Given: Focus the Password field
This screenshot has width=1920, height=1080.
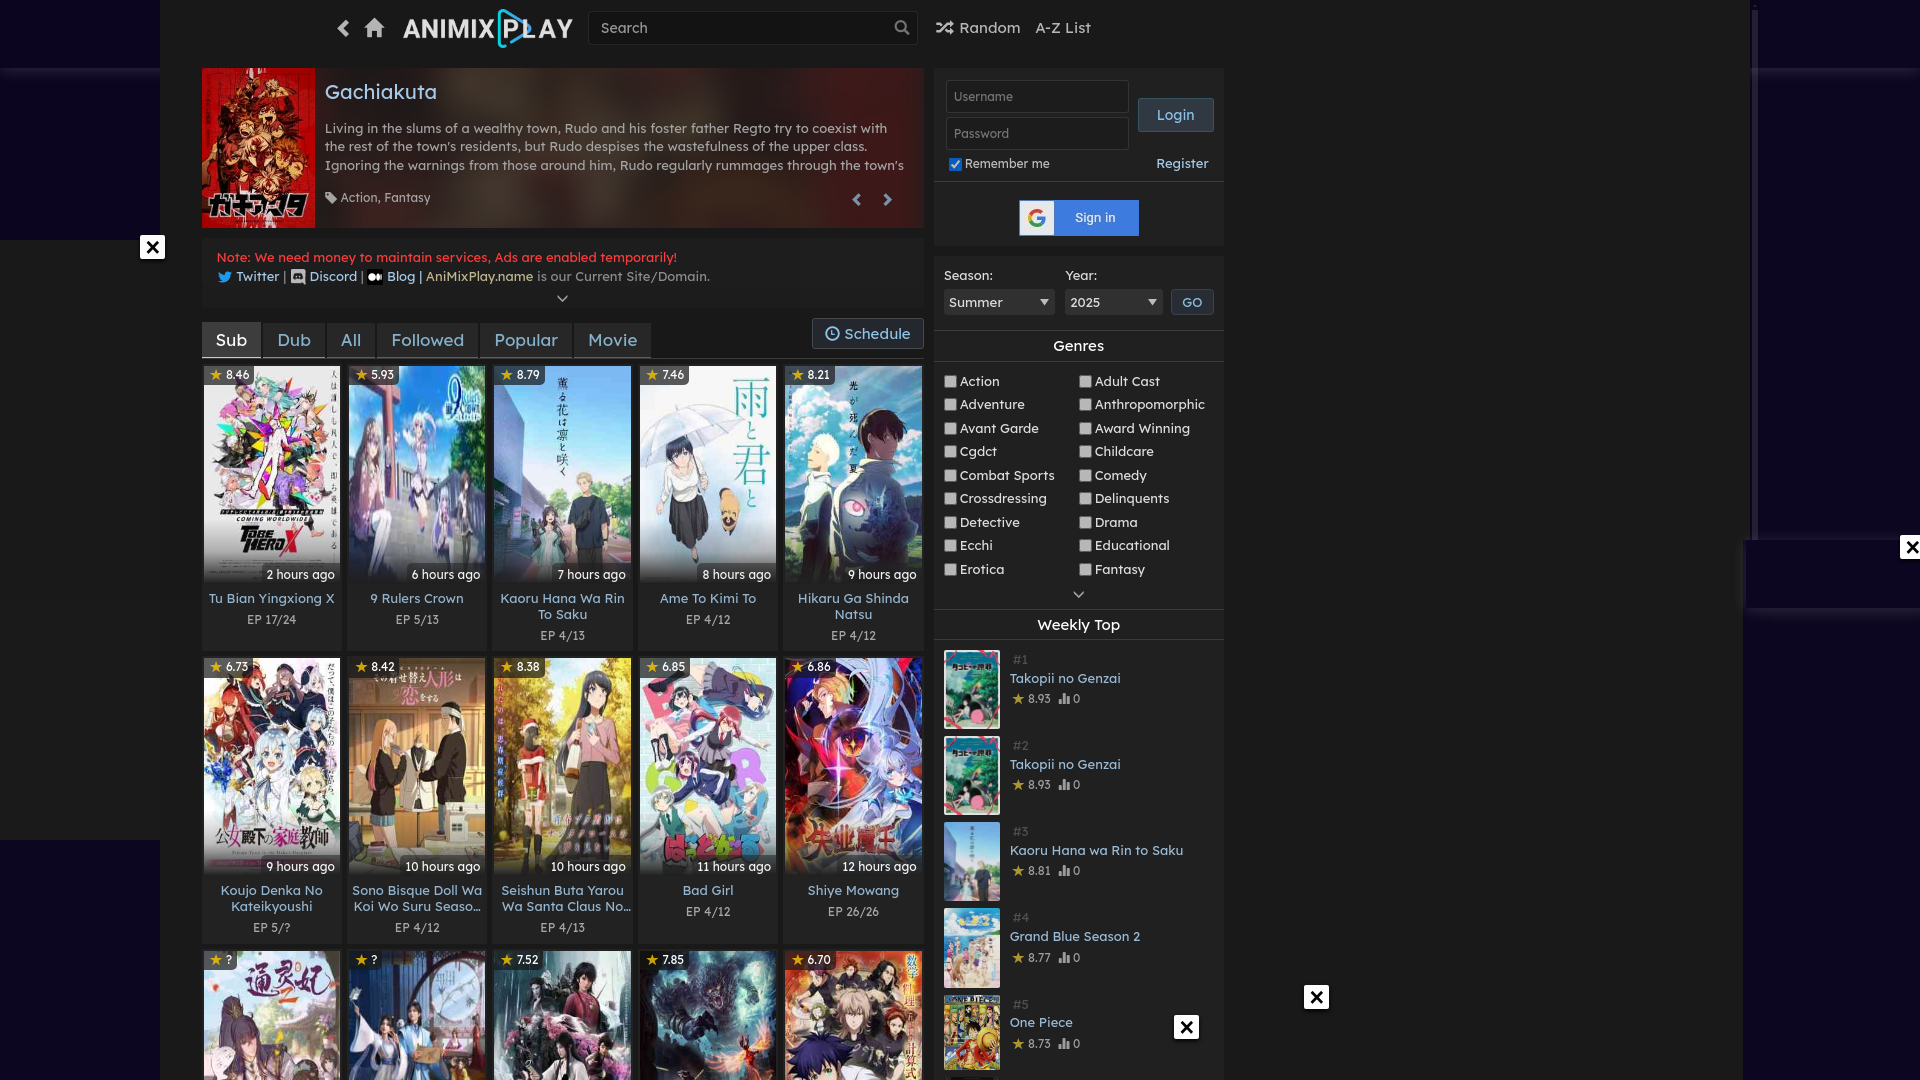Looking at the screenshot, I should [1037, 134].
